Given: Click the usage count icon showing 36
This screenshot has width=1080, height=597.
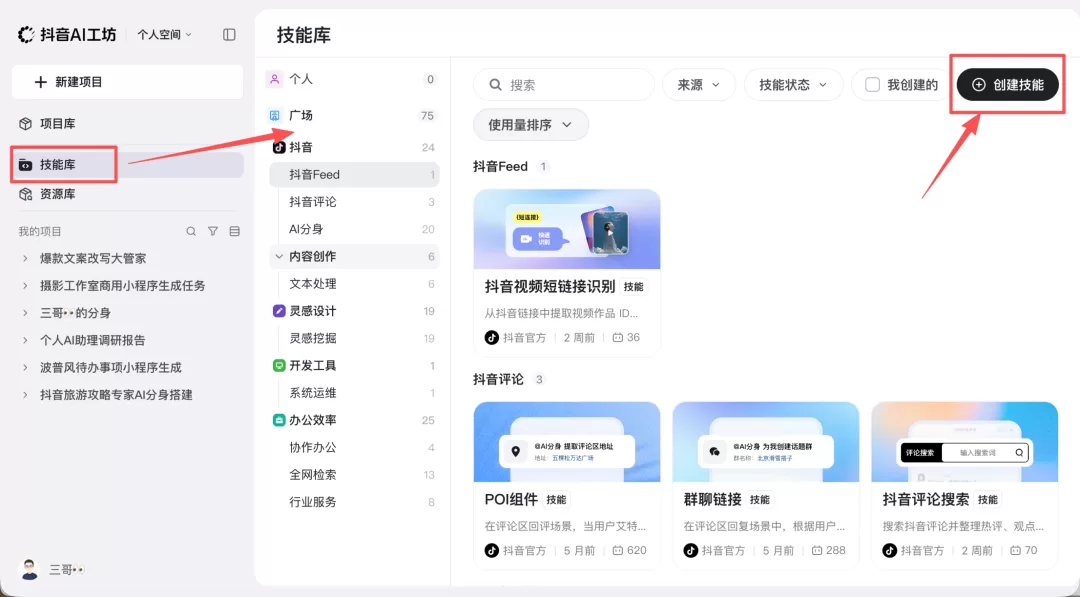Looking at the screenshot, I should [x=618, y=337].
